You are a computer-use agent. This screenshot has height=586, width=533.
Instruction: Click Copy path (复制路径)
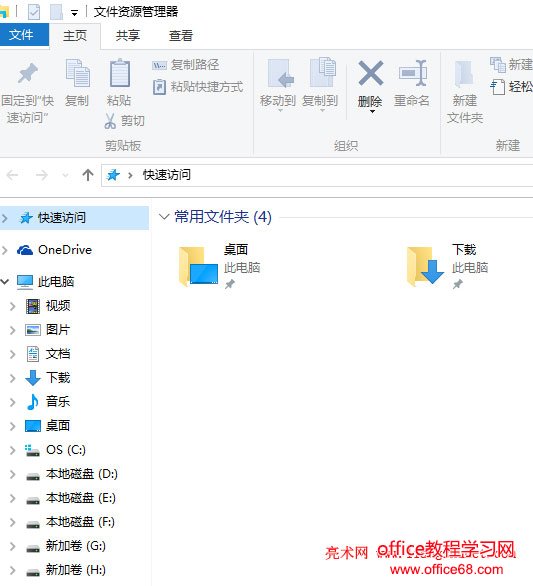[186, 65]
